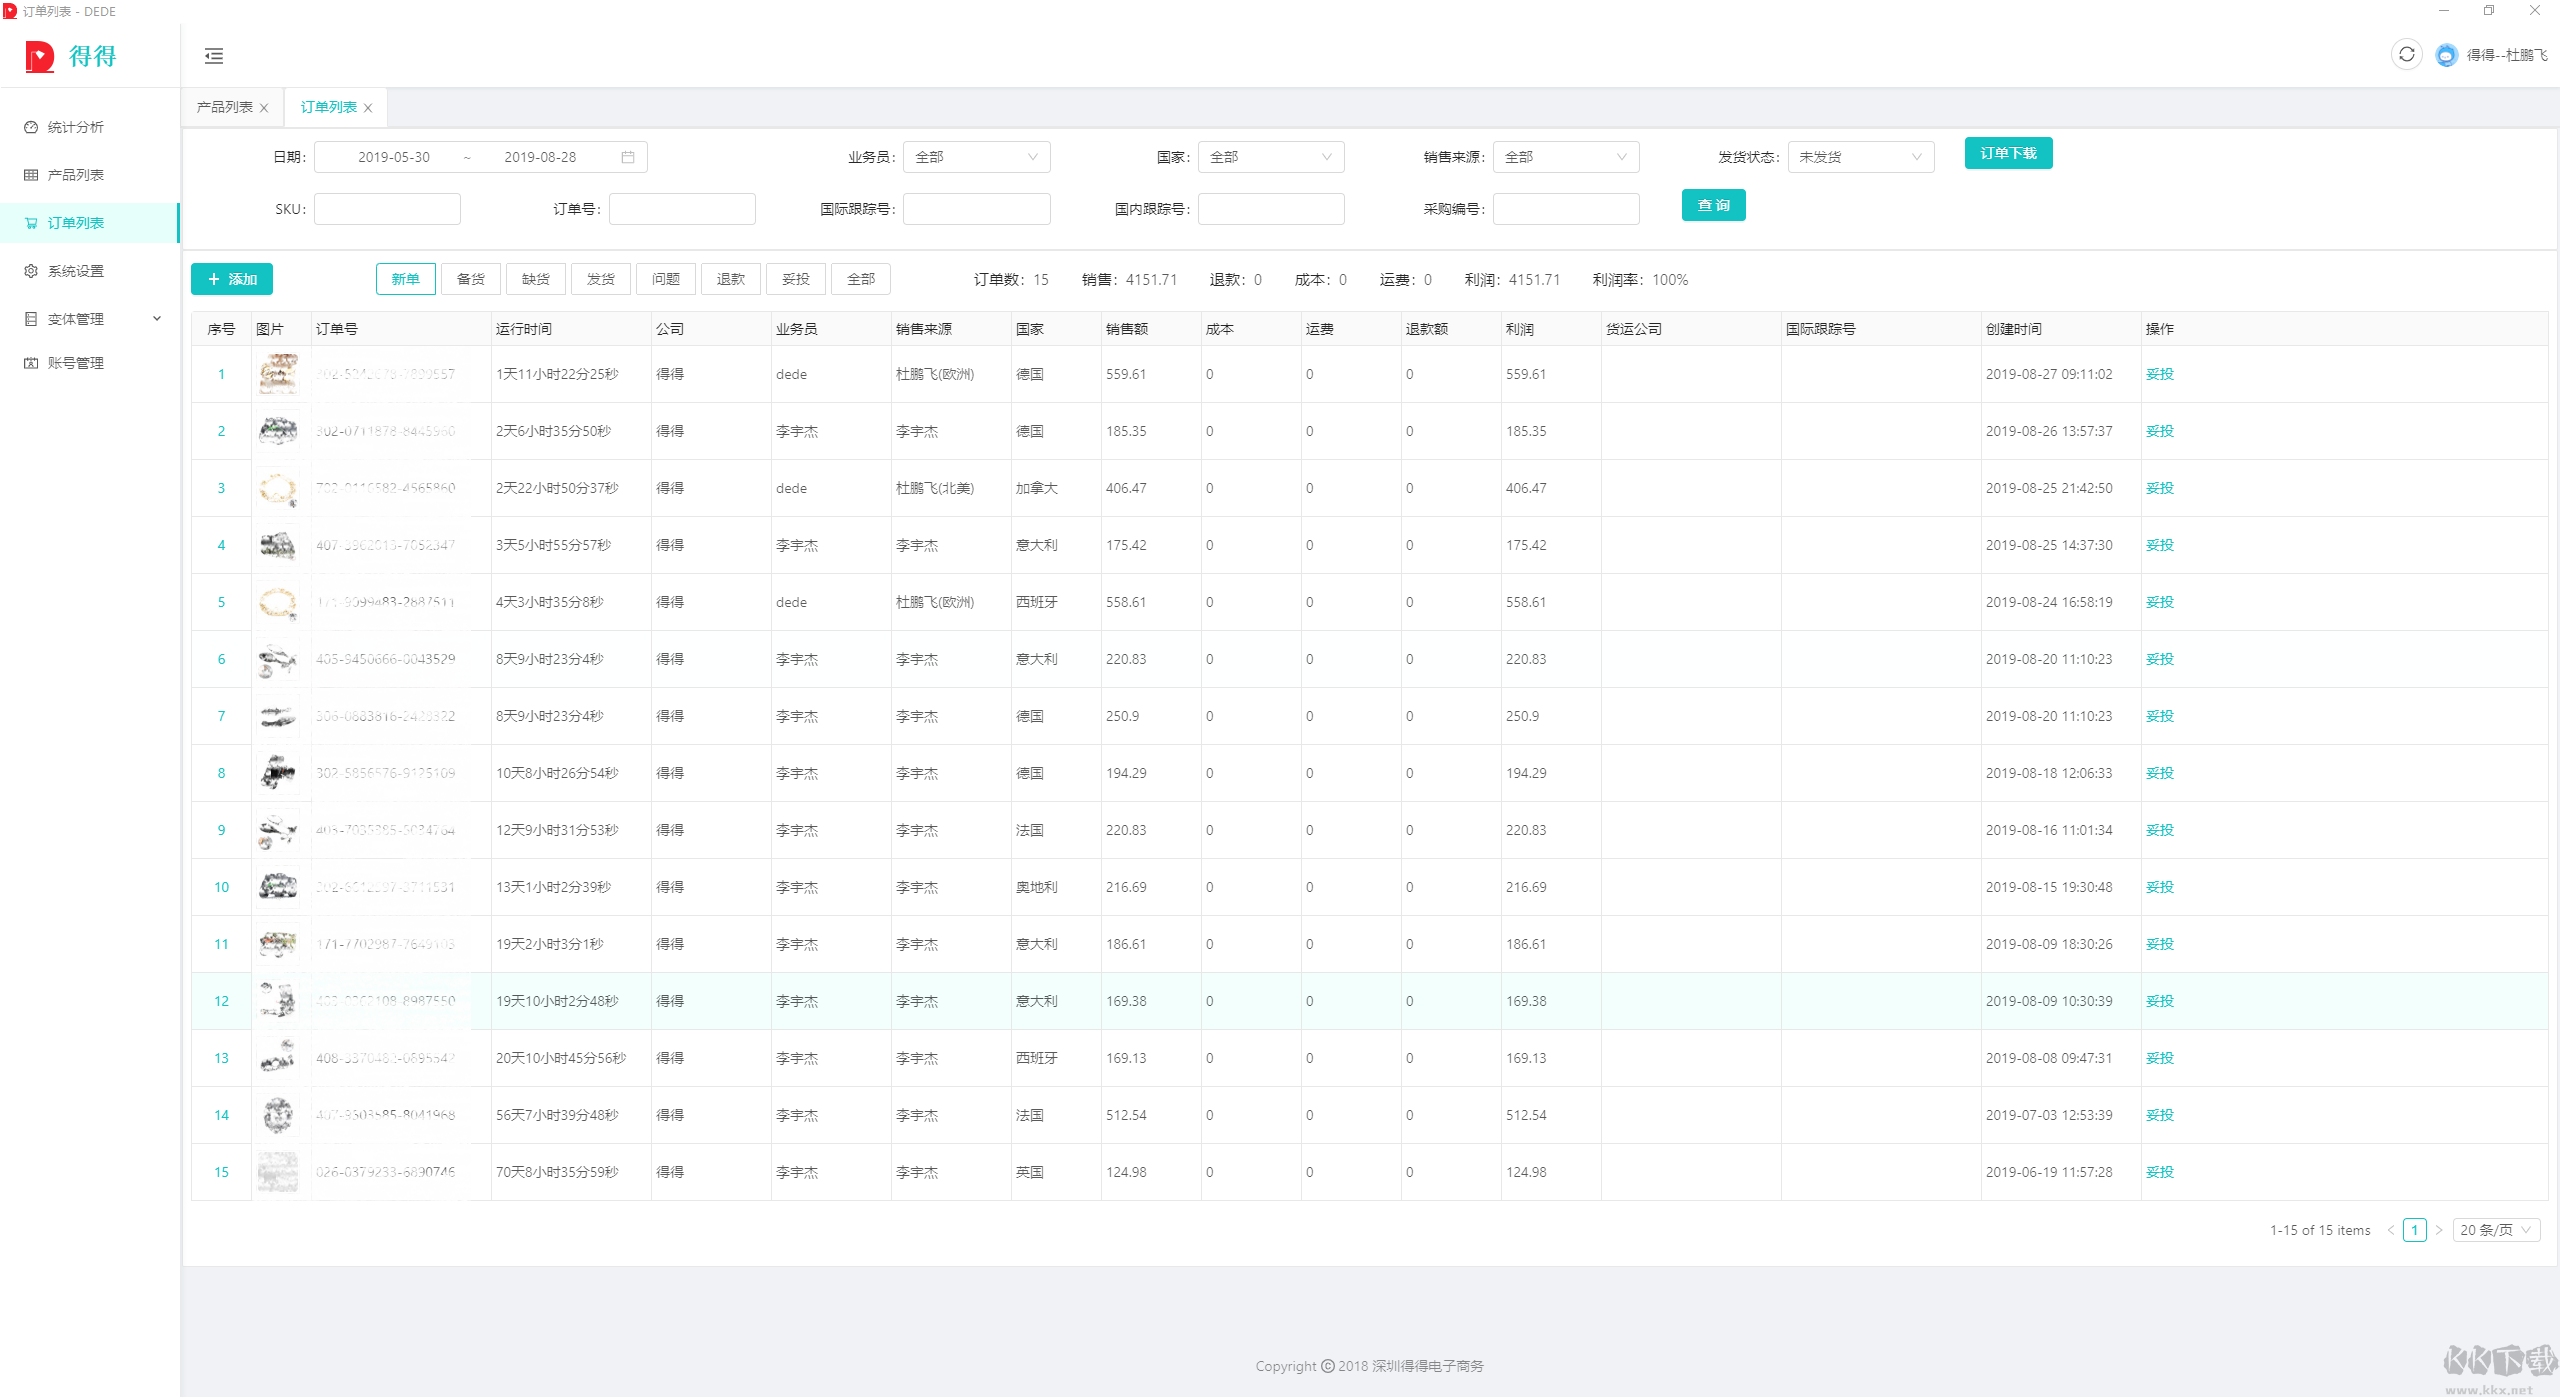Select the 全部 status filter button
The width and height of the screenshot is (2560, 1397).
click(x=860, y=279)
